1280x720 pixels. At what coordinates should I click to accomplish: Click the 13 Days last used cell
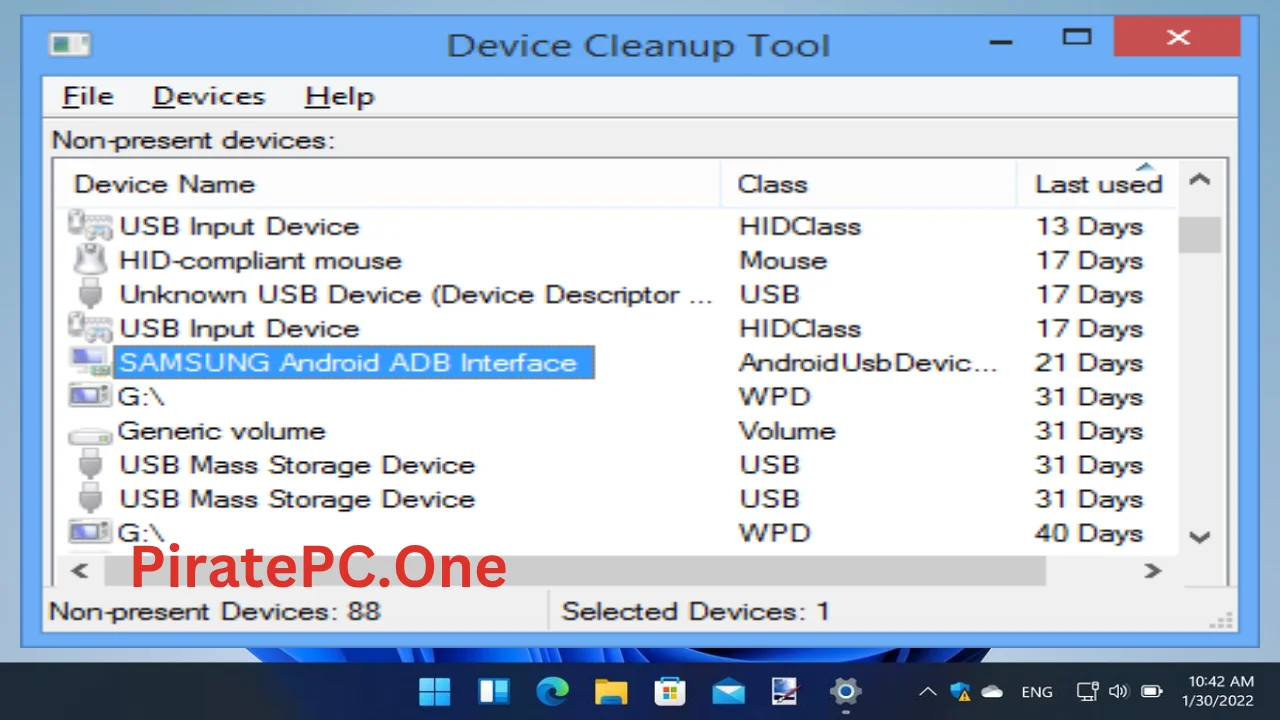pos(1089,227)
